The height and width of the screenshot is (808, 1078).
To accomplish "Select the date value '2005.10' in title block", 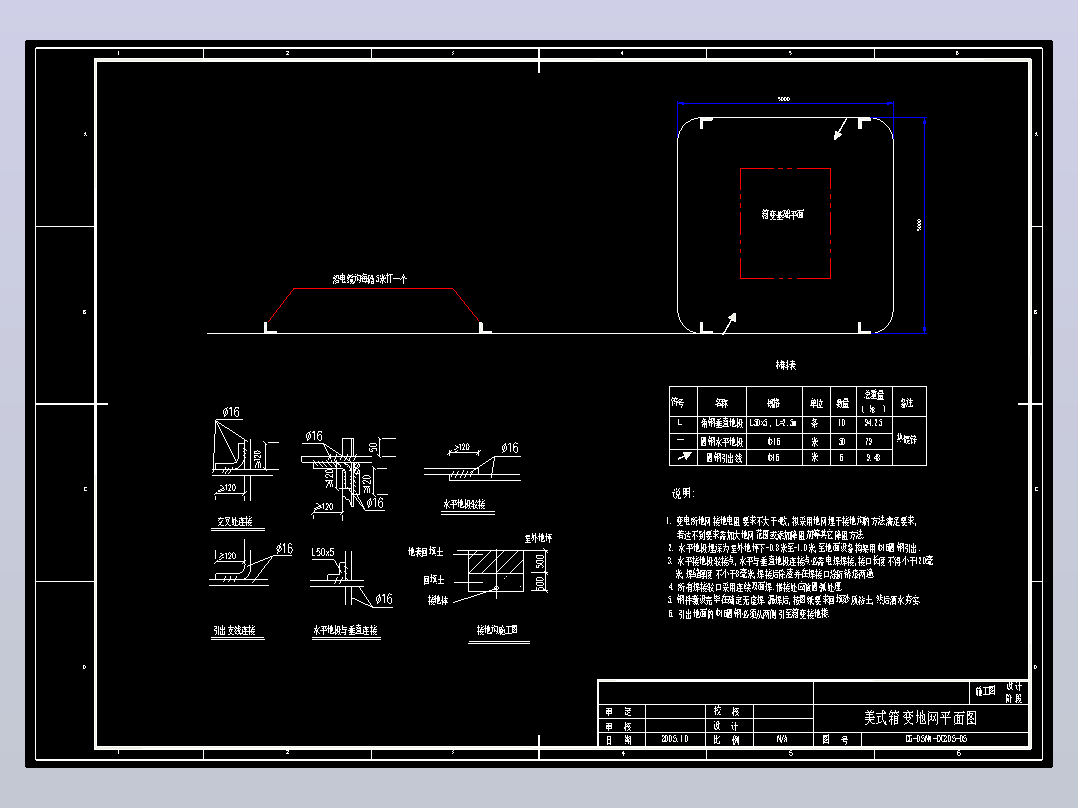I will [674, 739].
